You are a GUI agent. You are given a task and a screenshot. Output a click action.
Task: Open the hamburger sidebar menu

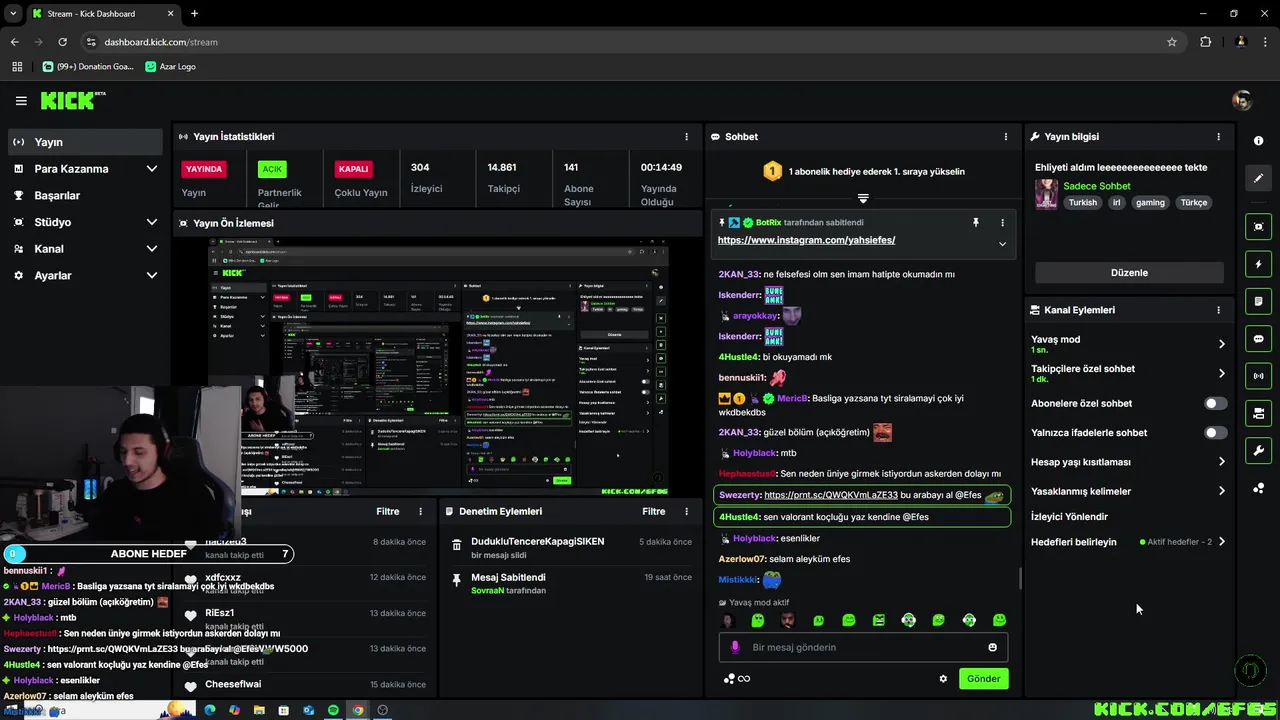tap(21, 100)
